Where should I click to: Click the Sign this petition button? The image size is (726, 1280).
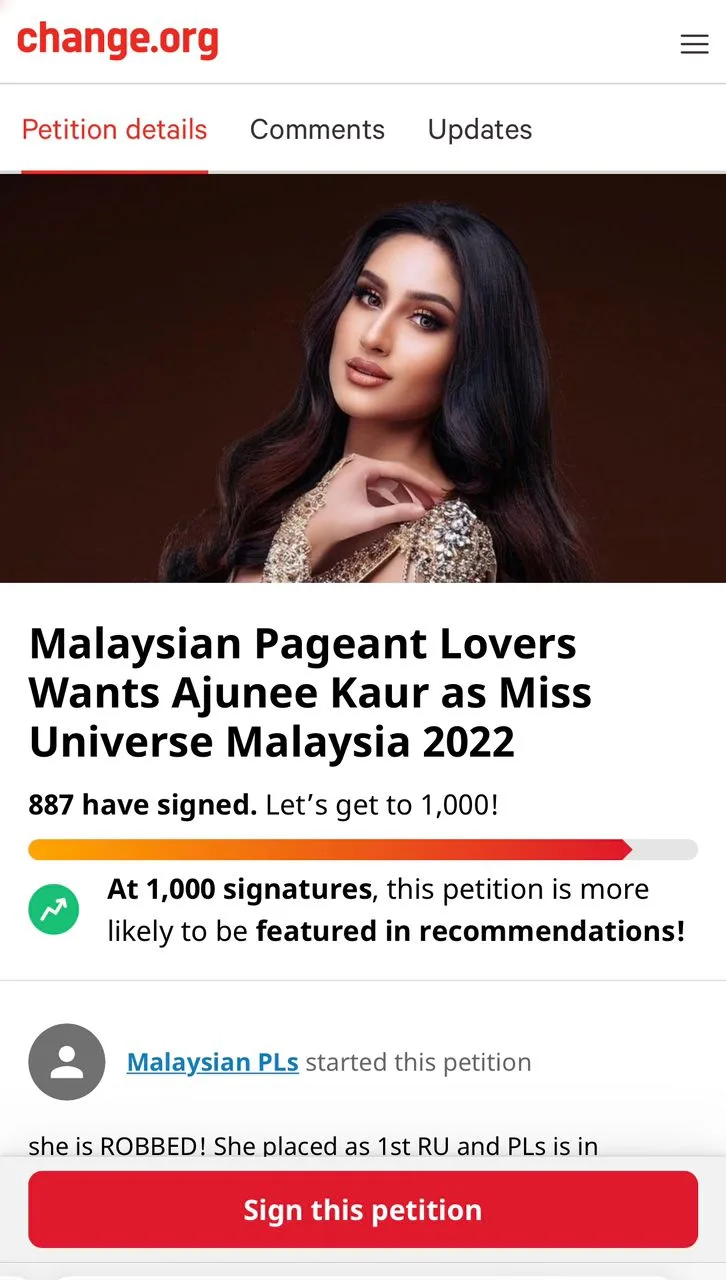pos(363,1209)
